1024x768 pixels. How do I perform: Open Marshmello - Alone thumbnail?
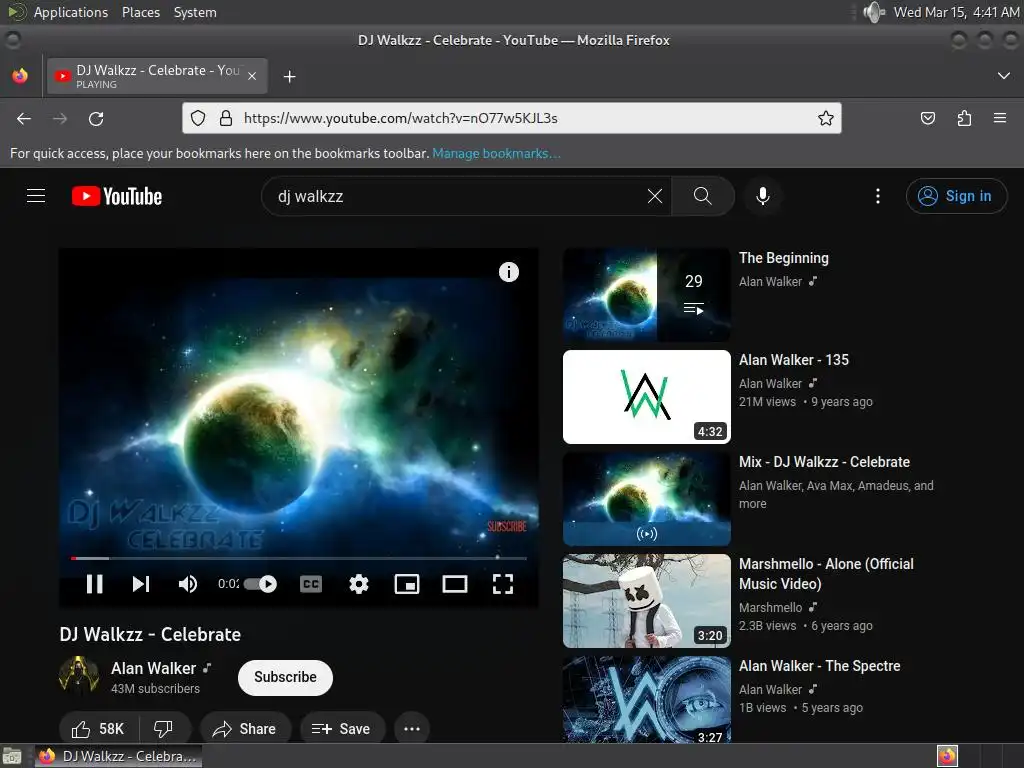click(647, 601)
